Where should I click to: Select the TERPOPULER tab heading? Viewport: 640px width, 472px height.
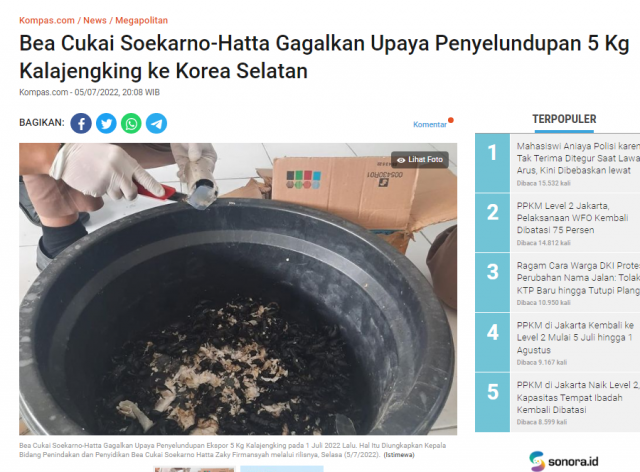[564, 119]
